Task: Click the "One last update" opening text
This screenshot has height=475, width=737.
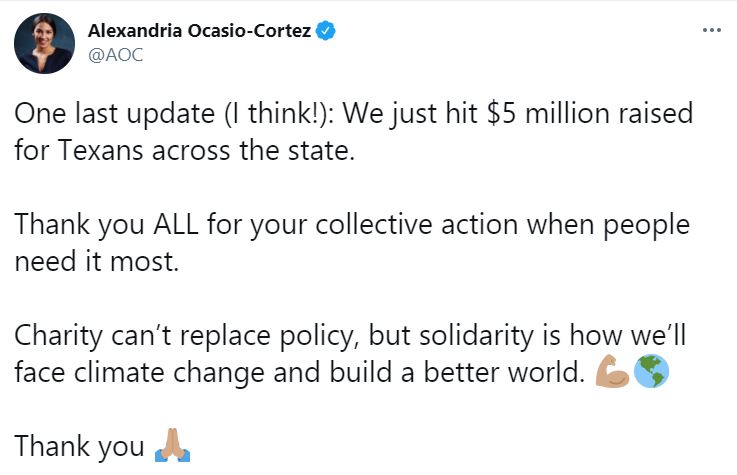Action: pos(115,114)
